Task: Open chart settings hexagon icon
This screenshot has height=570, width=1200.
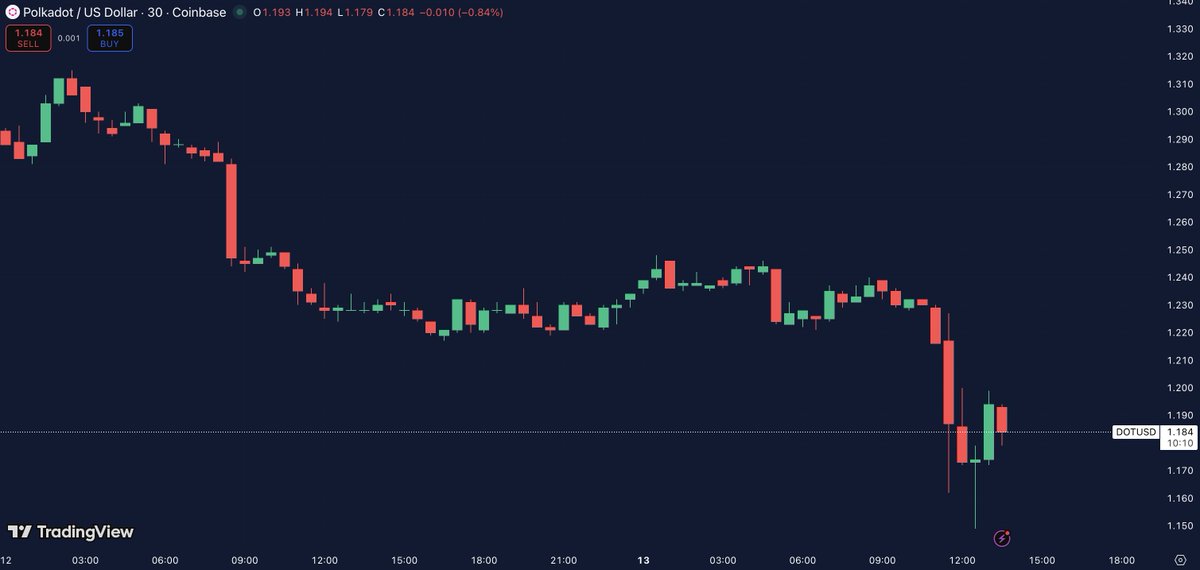Action: [1180, 559]
